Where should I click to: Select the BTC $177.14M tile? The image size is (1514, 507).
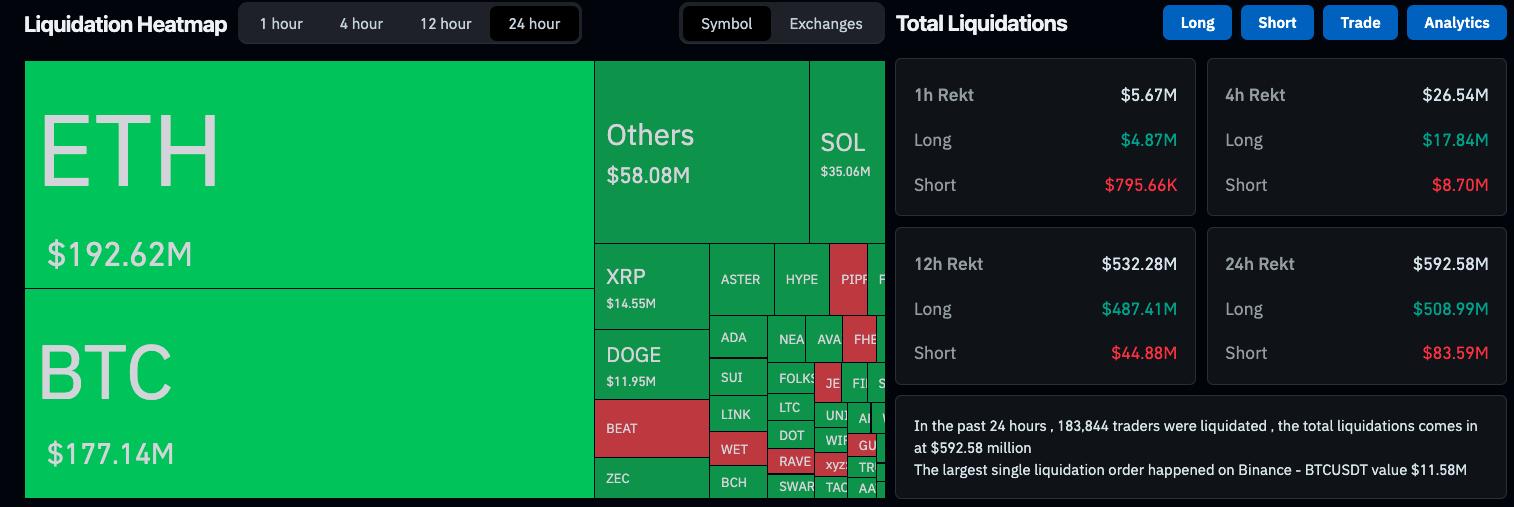(x=309, y=393)
